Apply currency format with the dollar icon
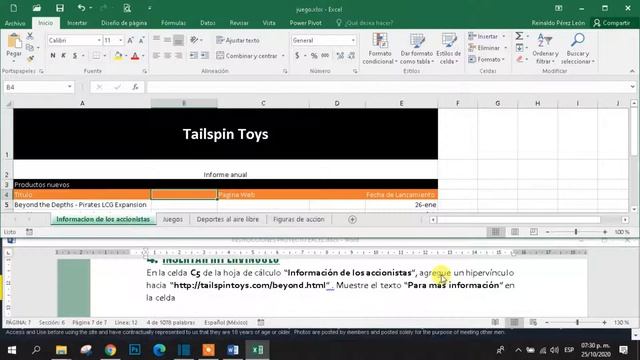This screenshot has width=640, height=360. coord(297,56)
